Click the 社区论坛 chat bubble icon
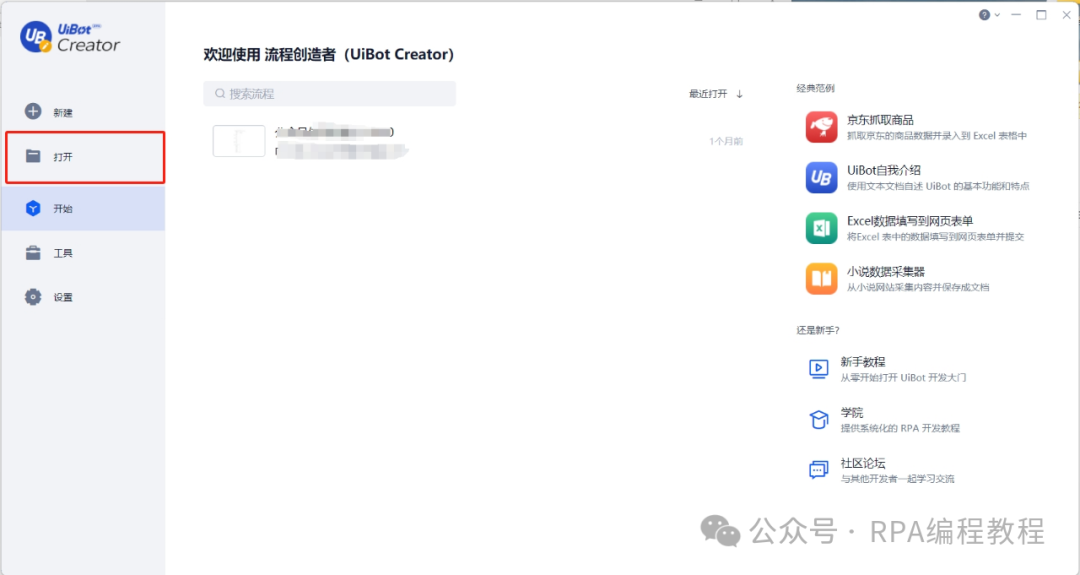1080x575 pixels. pyautogui.click(x=818, y=470)
